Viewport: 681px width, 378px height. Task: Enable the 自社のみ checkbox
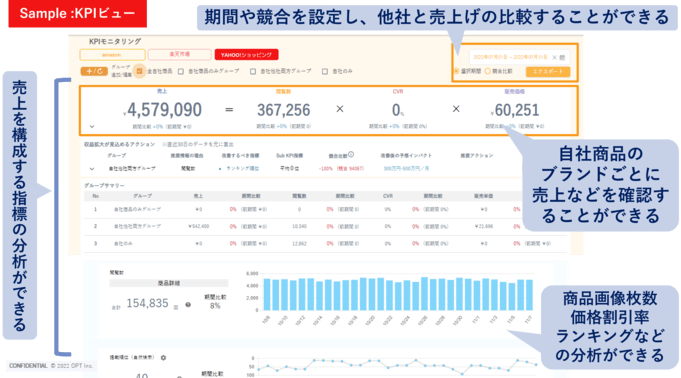[325, 71]
